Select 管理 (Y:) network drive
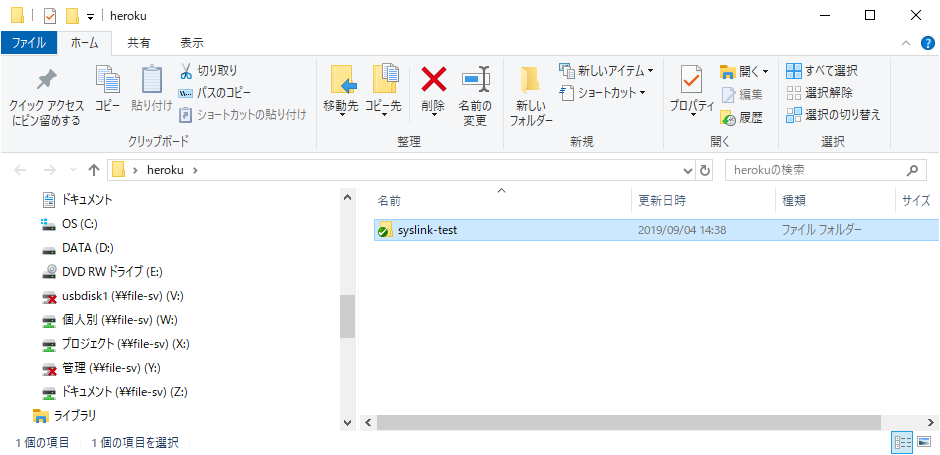This screenshot has height=455, width=940. [x=101, y=368]
